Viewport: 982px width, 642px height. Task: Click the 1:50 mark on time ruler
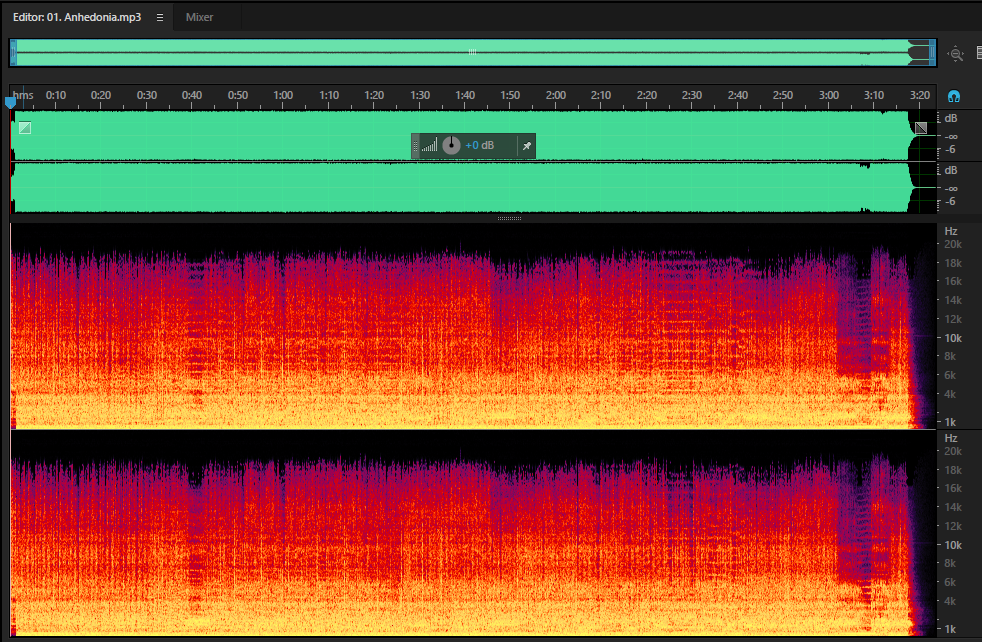510,95
